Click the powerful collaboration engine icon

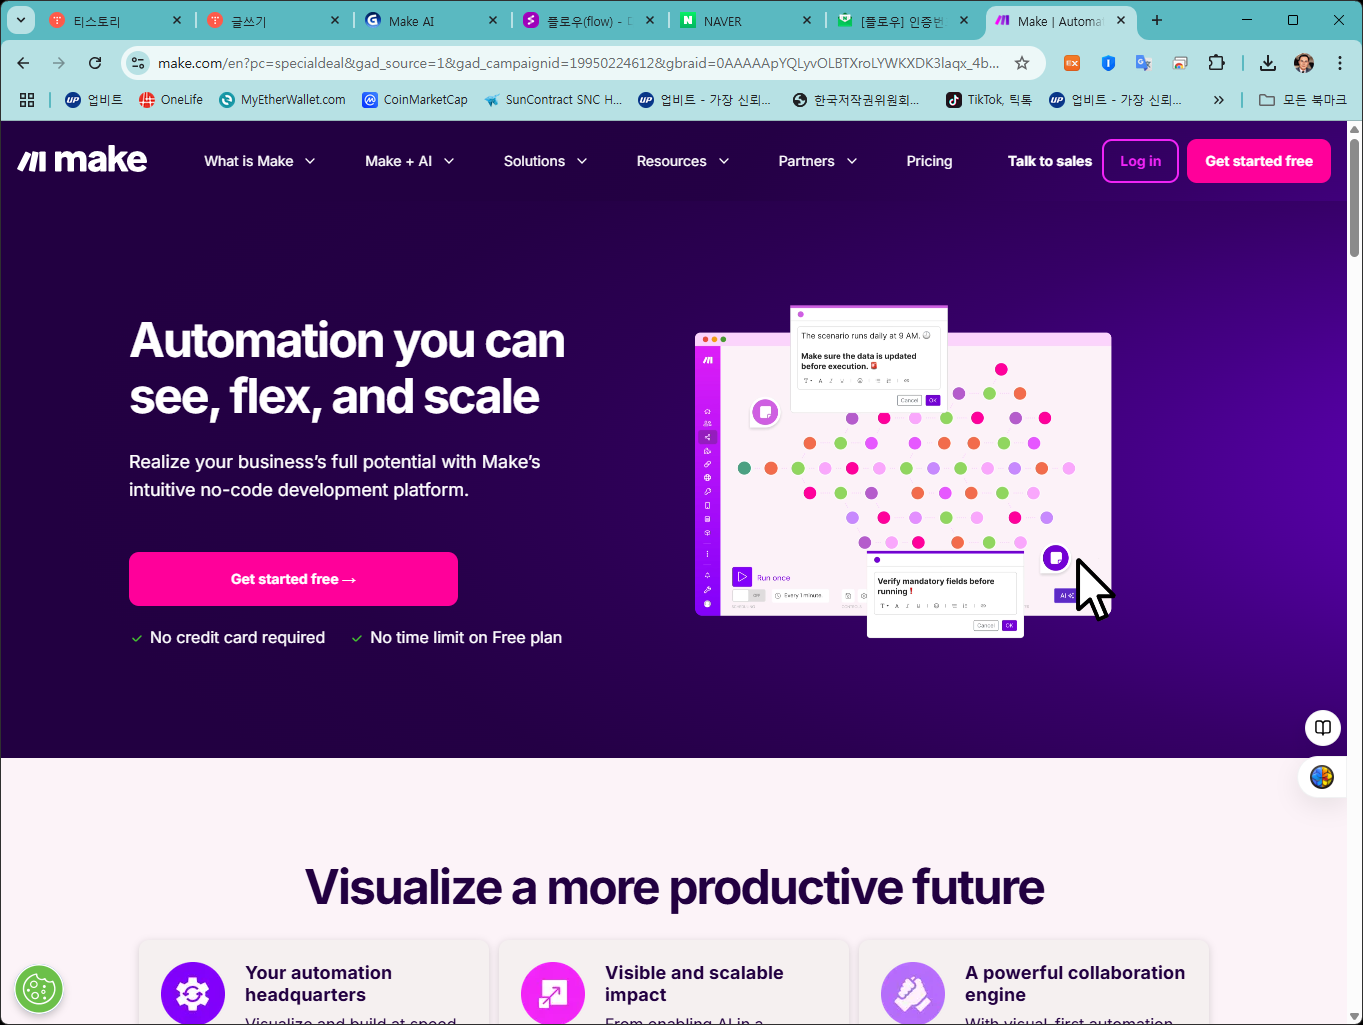(x=913, y=993)
